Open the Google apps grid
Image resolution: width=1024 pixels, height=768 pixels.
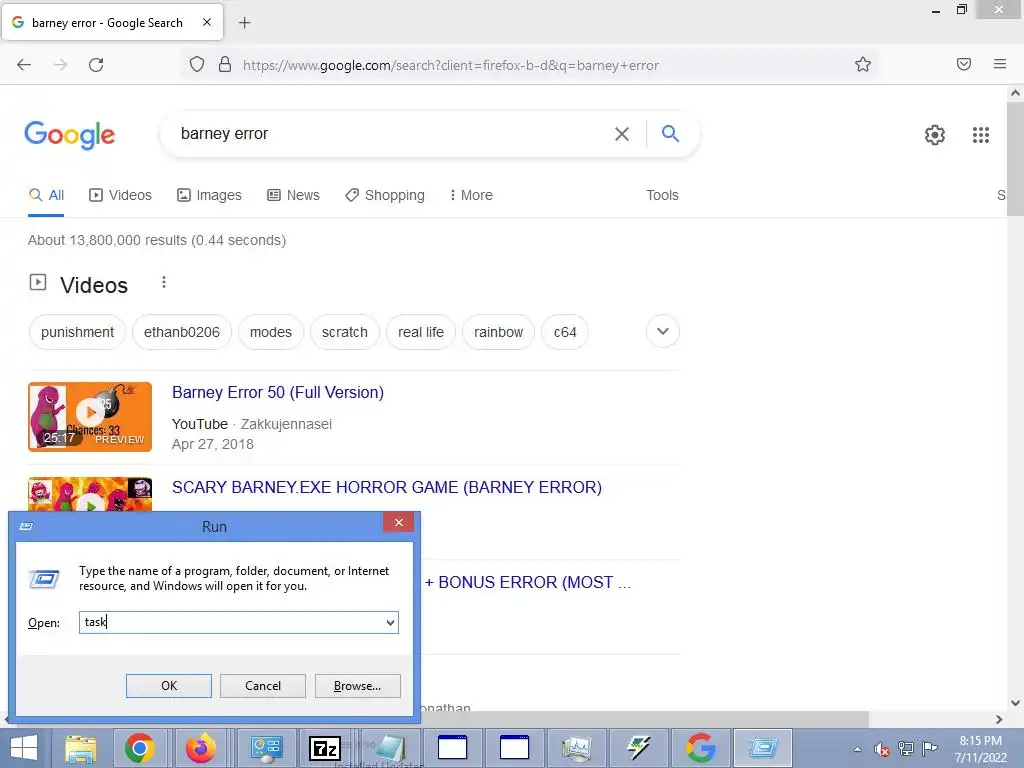pos(980,135)
